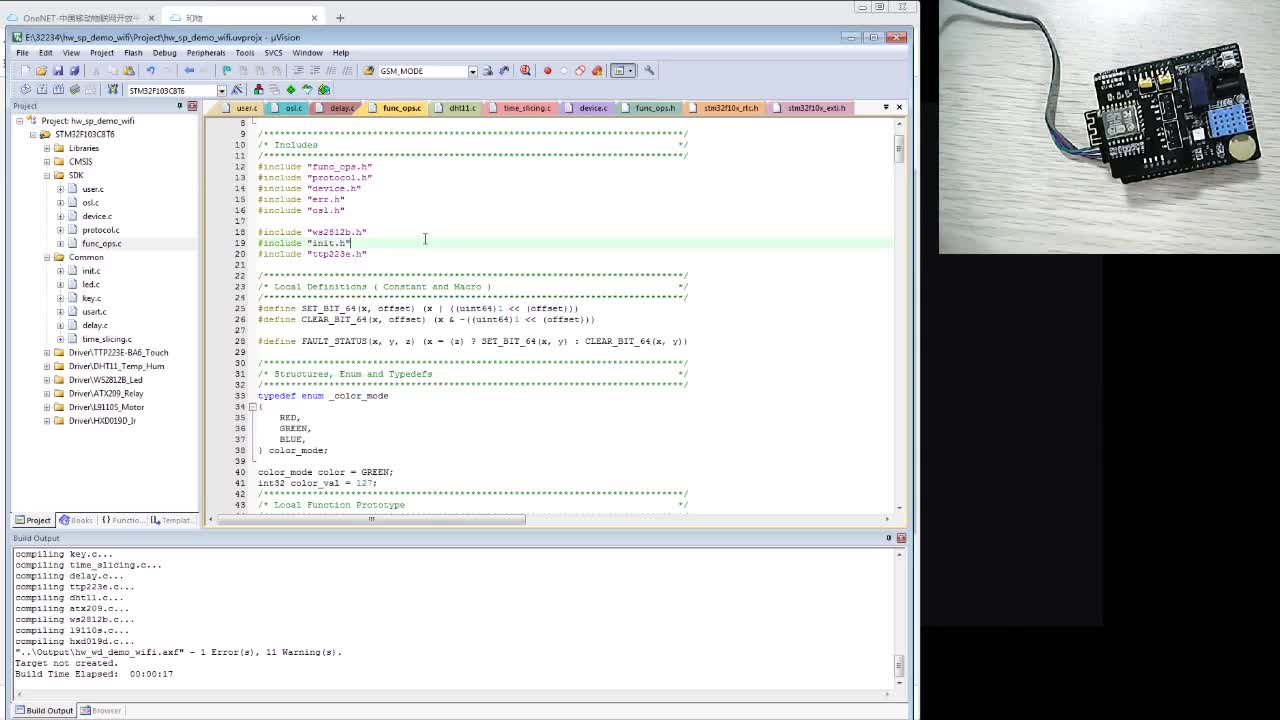Collapse the SDK group
The width and height of the screenshot is (1280, 720).
(46, 175)
